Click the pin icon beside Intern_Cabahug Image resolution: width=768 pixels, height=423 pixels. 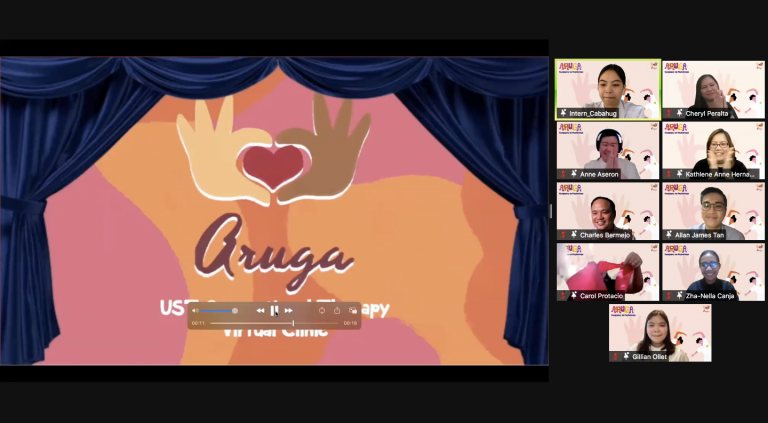click(563, 113)
